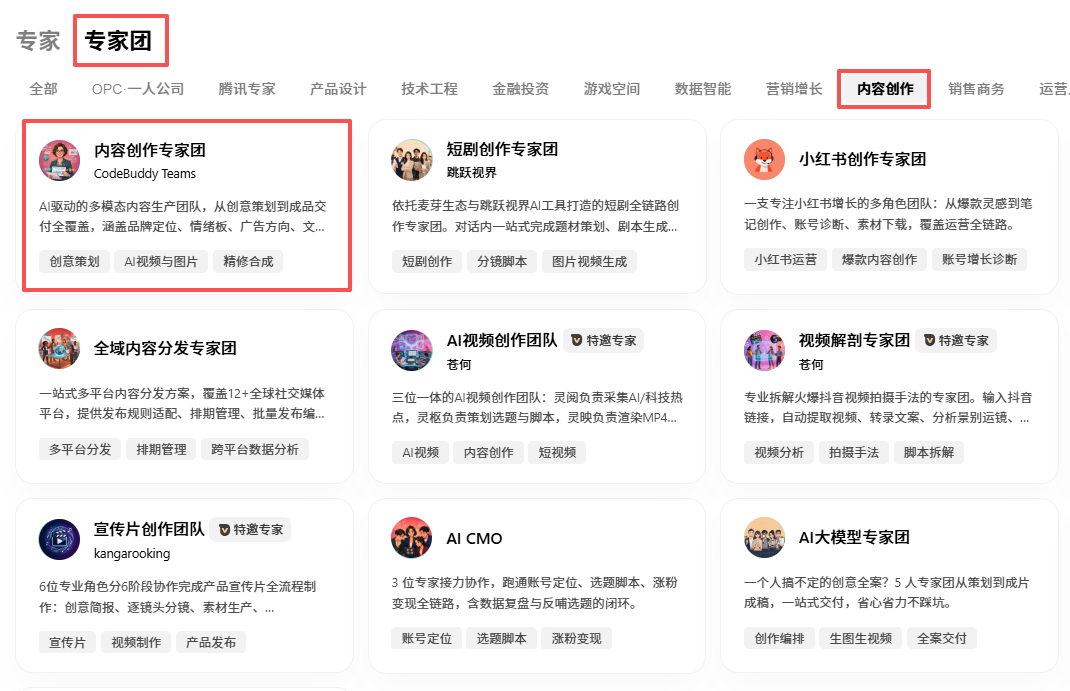Select the 专家团 heading tab
Viewport: 1070px width, 691px height.
pos(118,41)
